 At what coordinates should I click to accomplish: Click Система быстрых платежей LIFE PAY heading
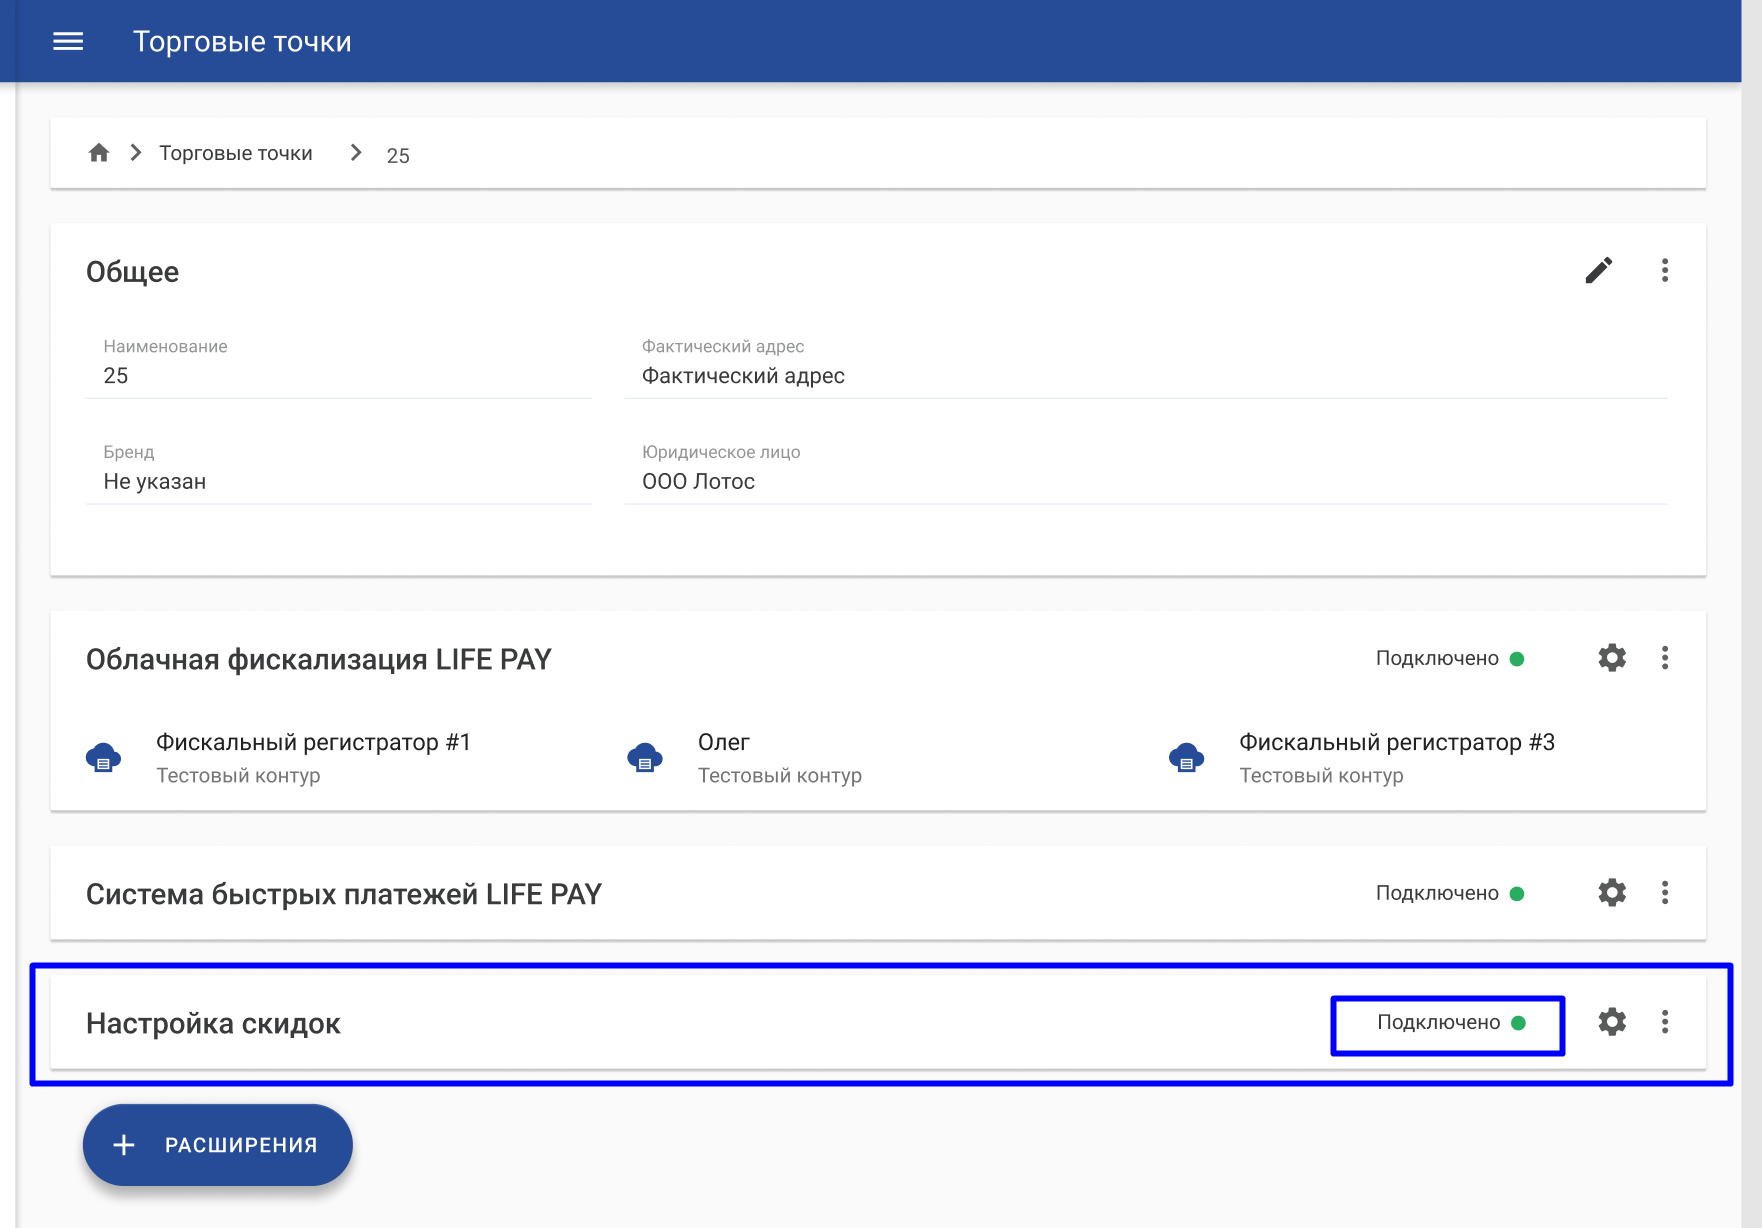344,894
